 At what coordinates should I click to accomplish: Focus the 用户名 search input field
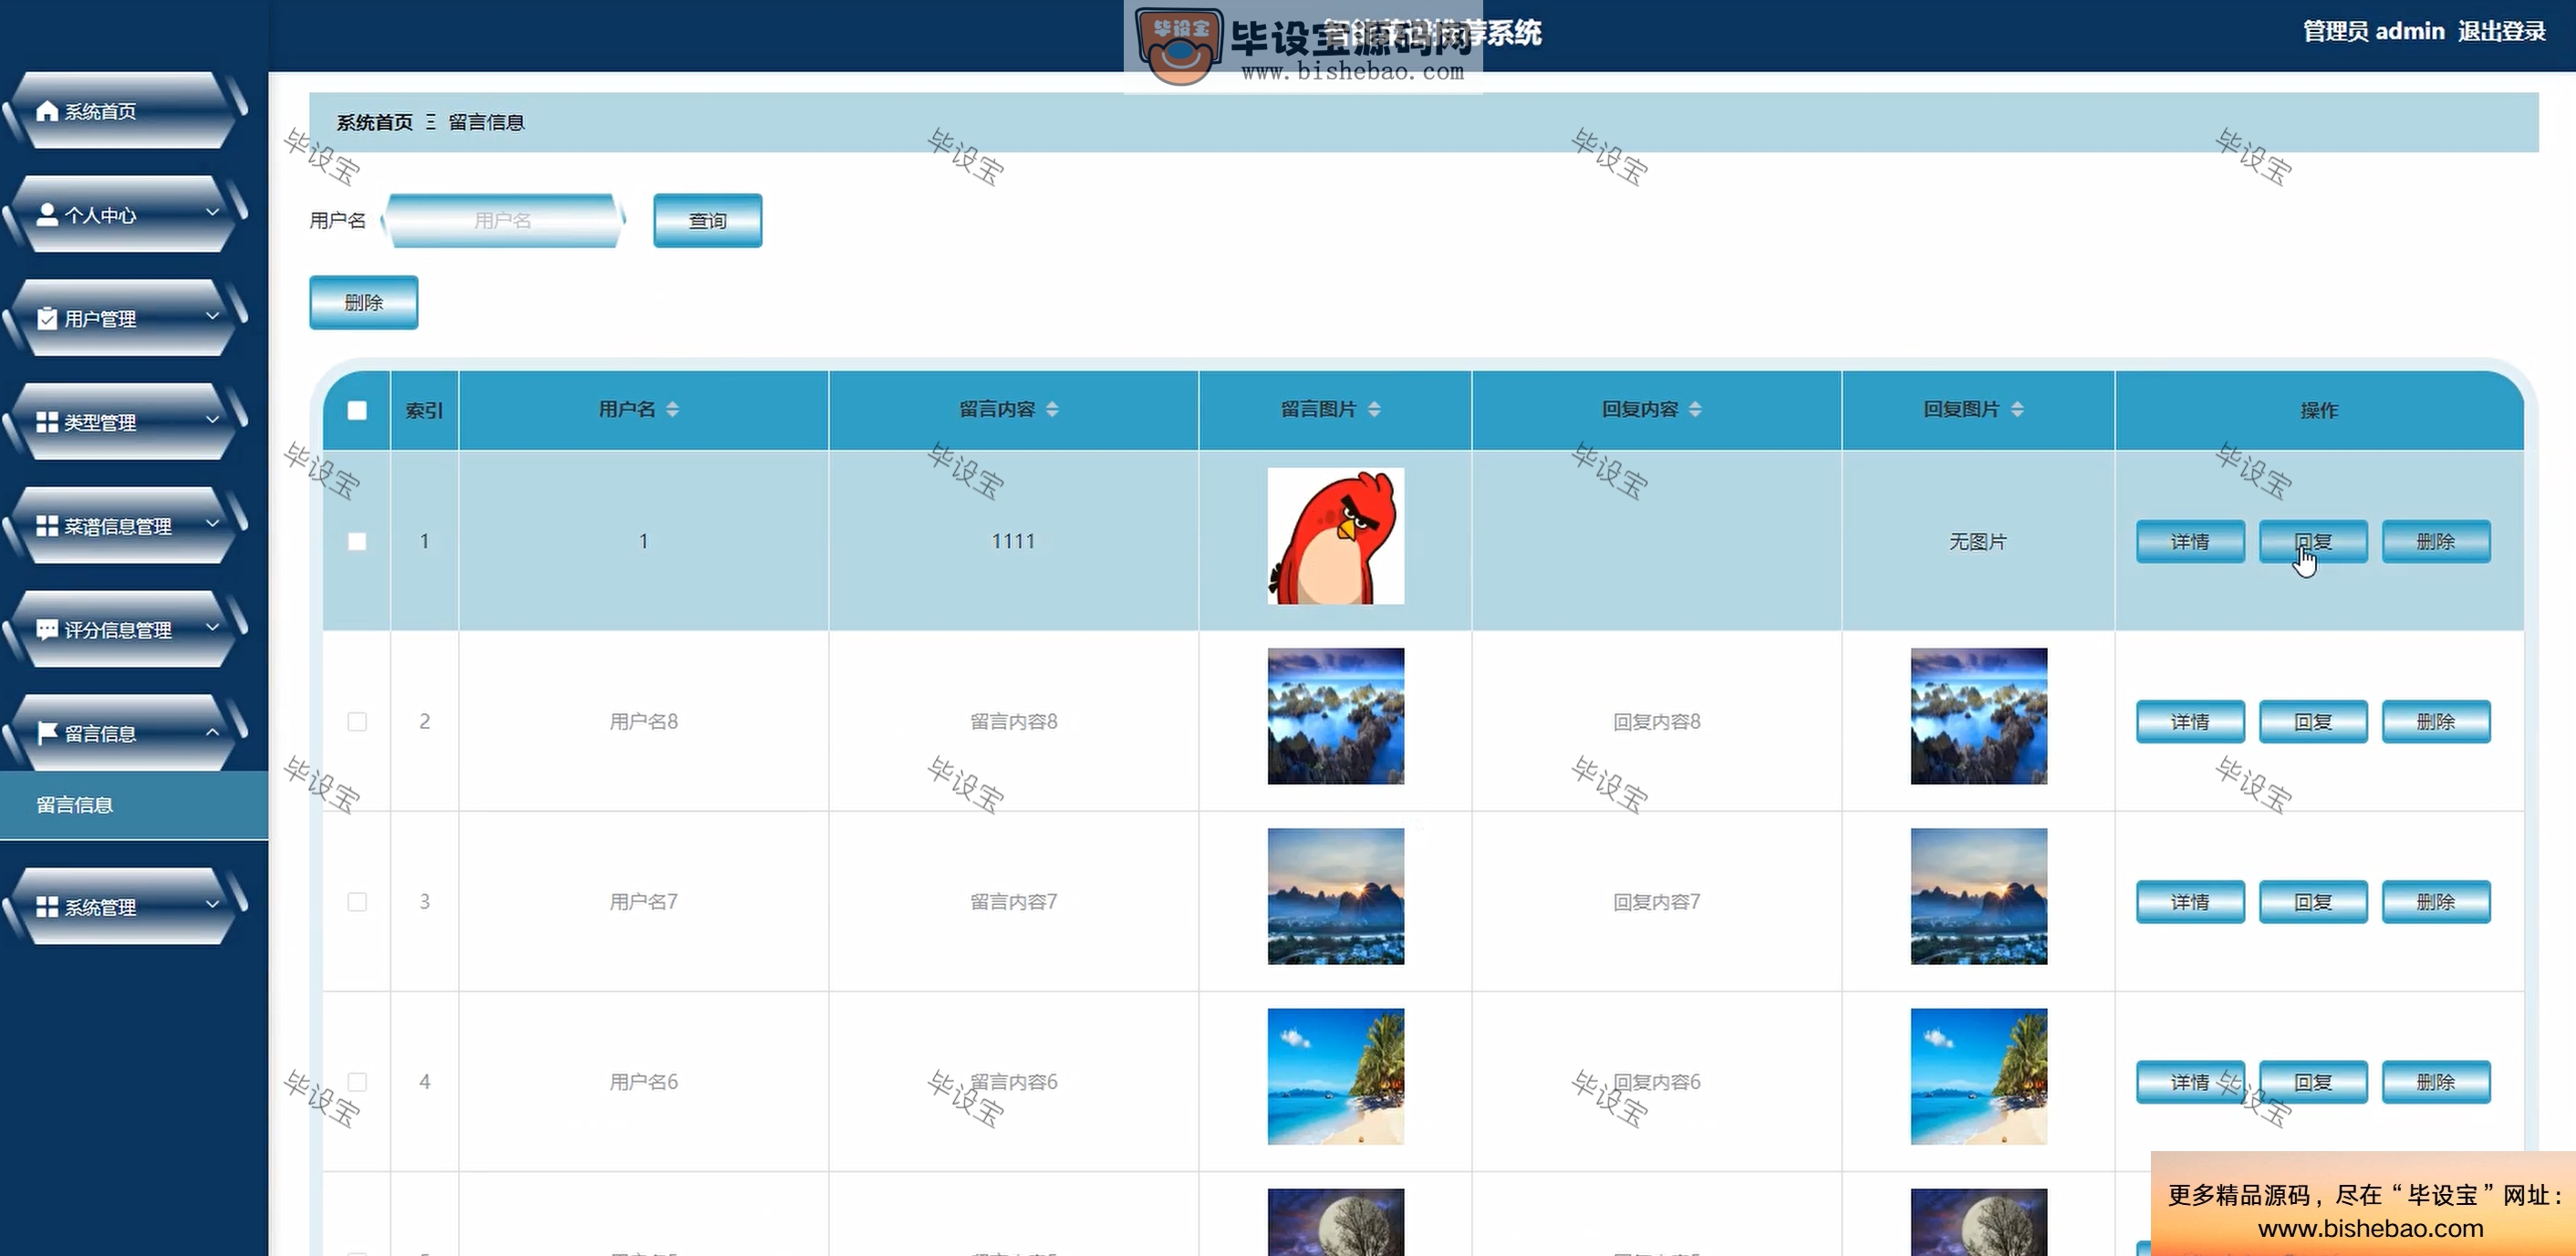click(x=503, y=220)
